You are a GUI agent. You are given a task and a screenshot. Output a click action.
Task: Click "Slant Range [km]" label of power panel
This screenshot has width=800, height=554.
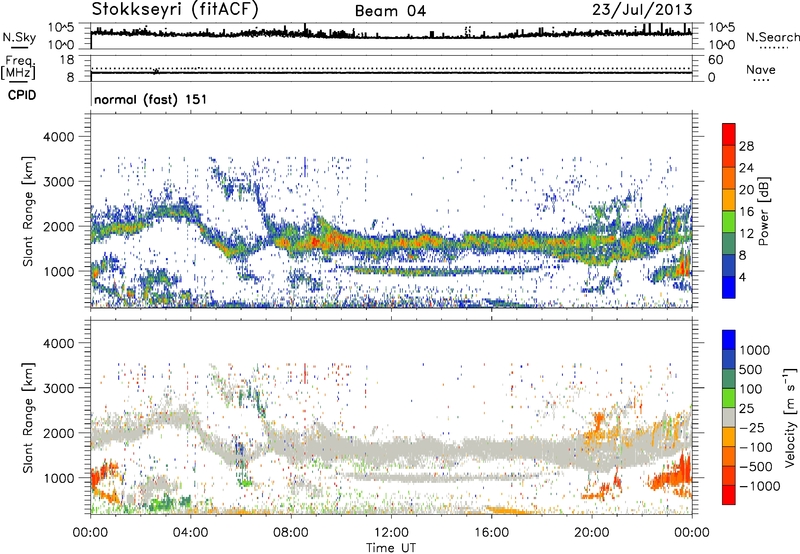pos(28,211)
